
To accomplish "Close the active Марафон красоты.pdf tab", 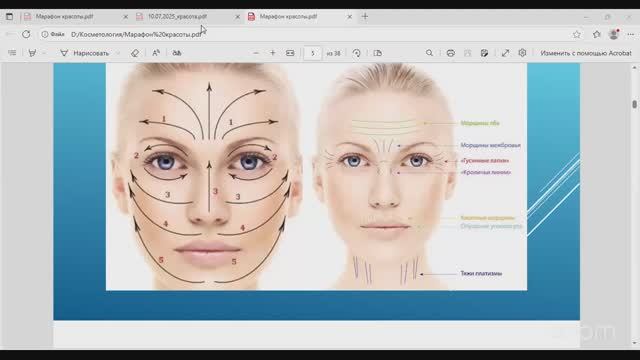I will point(349,17).
